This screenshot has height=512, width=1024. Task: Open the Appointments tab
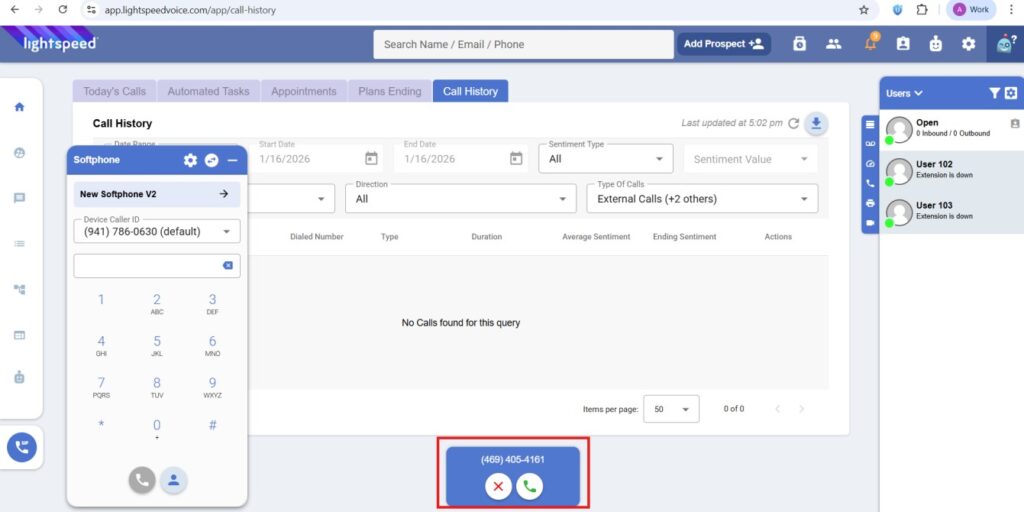[303, 91]
